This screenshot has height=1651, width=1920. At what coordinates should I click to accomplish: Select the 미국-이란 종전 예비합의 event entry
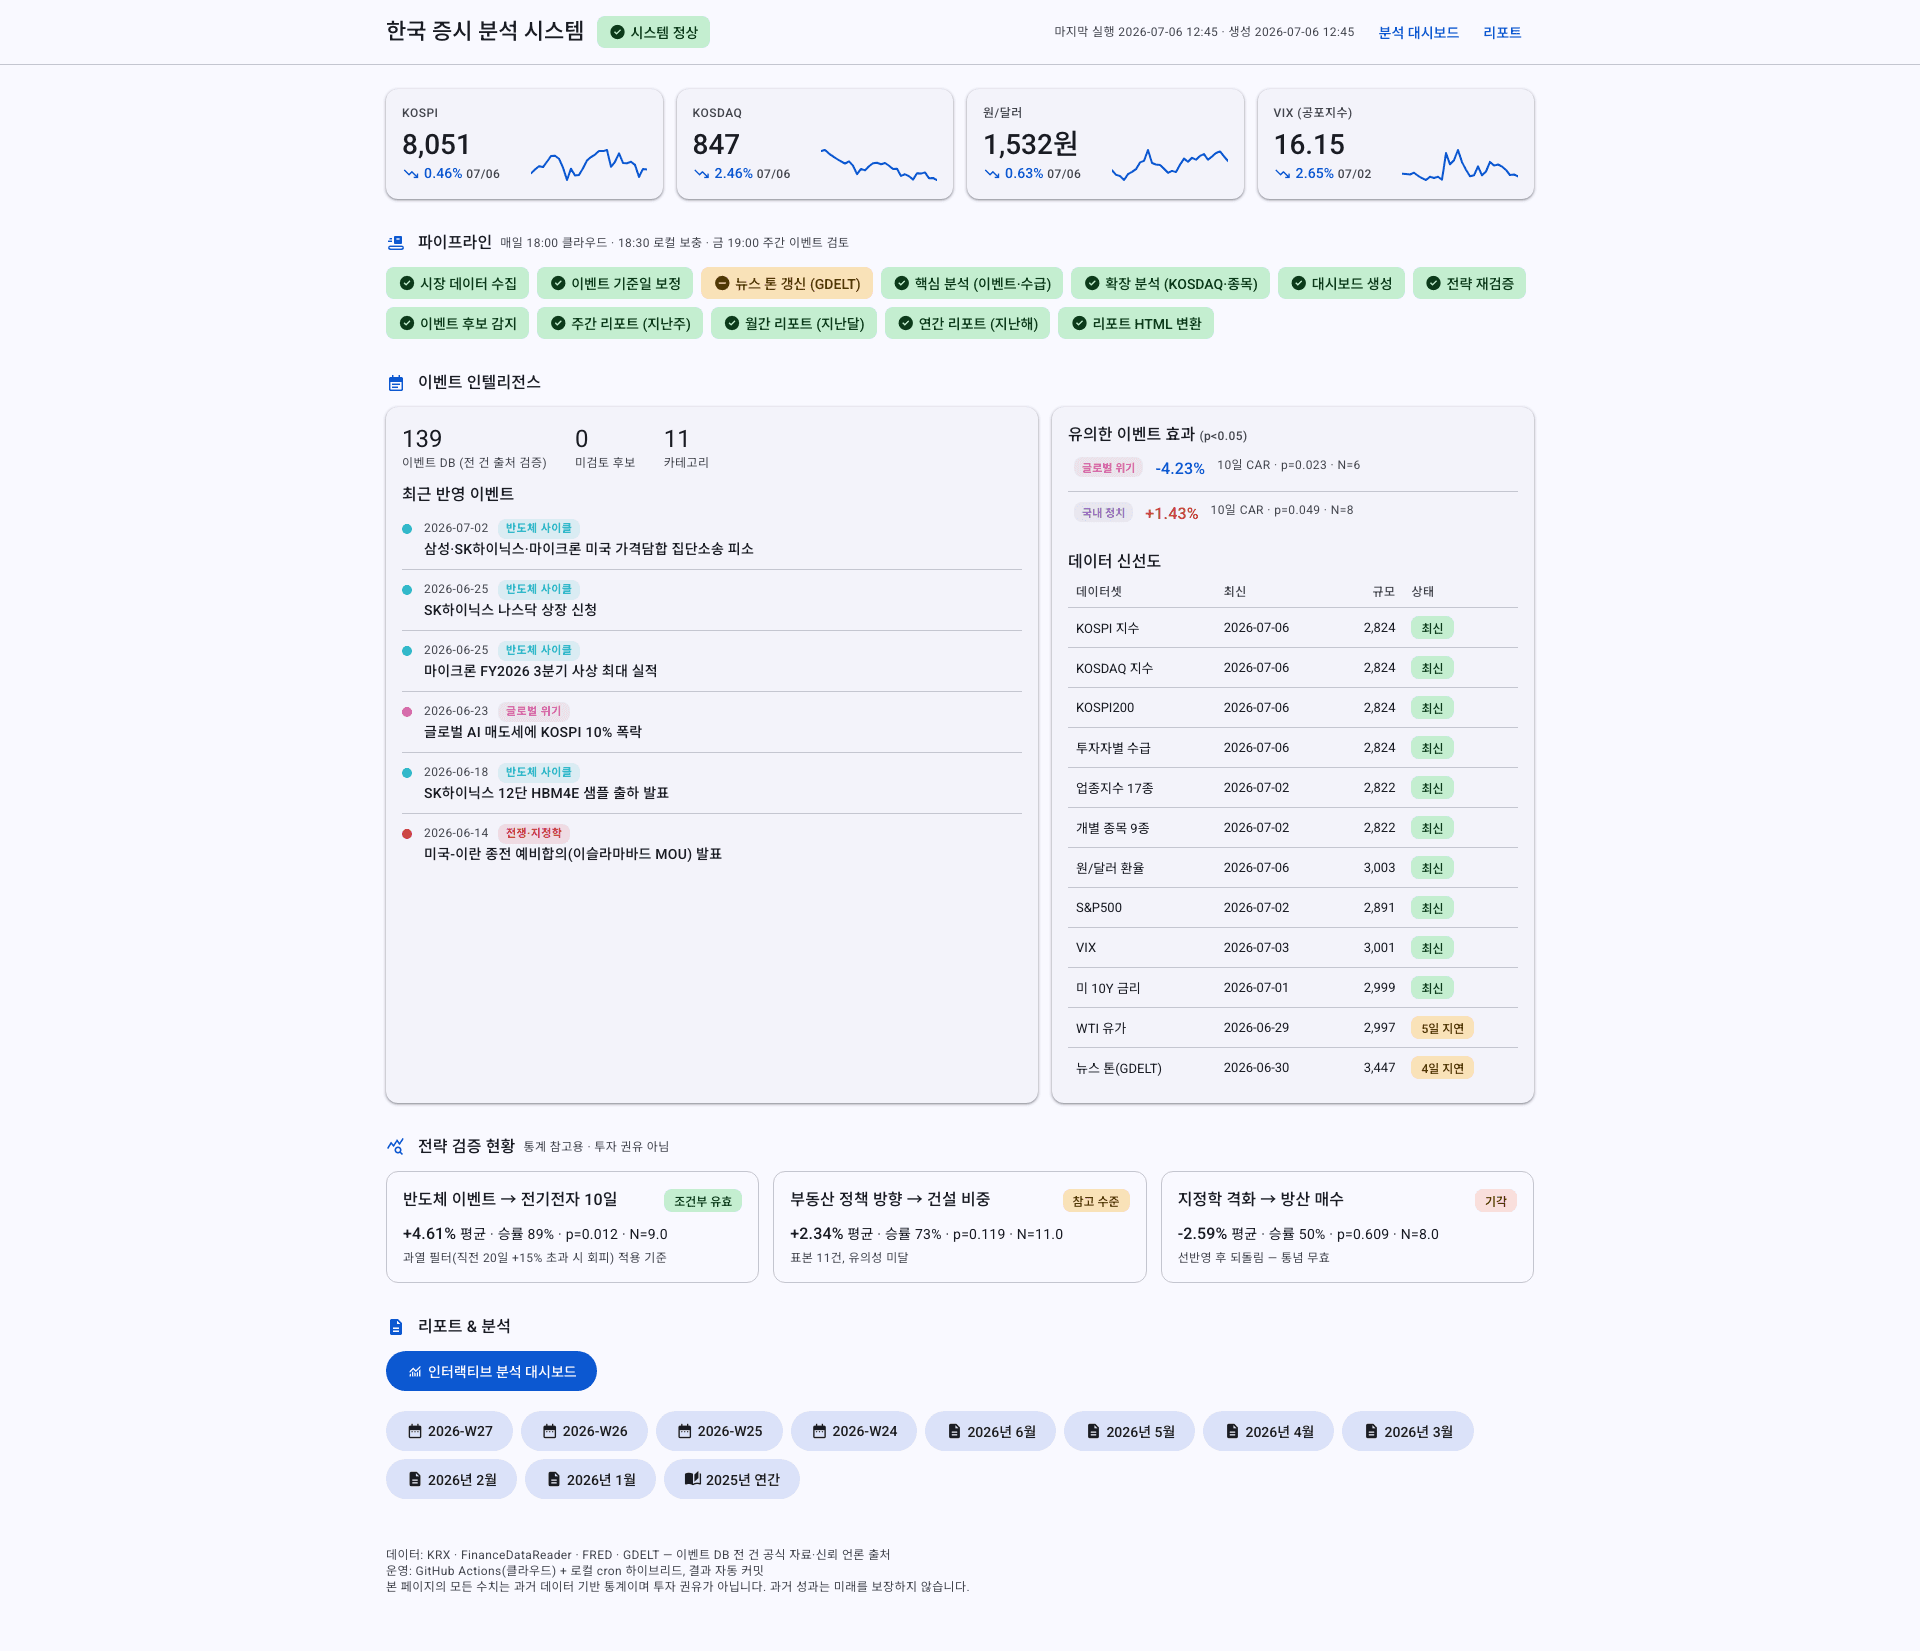click(x=711, y=843)
